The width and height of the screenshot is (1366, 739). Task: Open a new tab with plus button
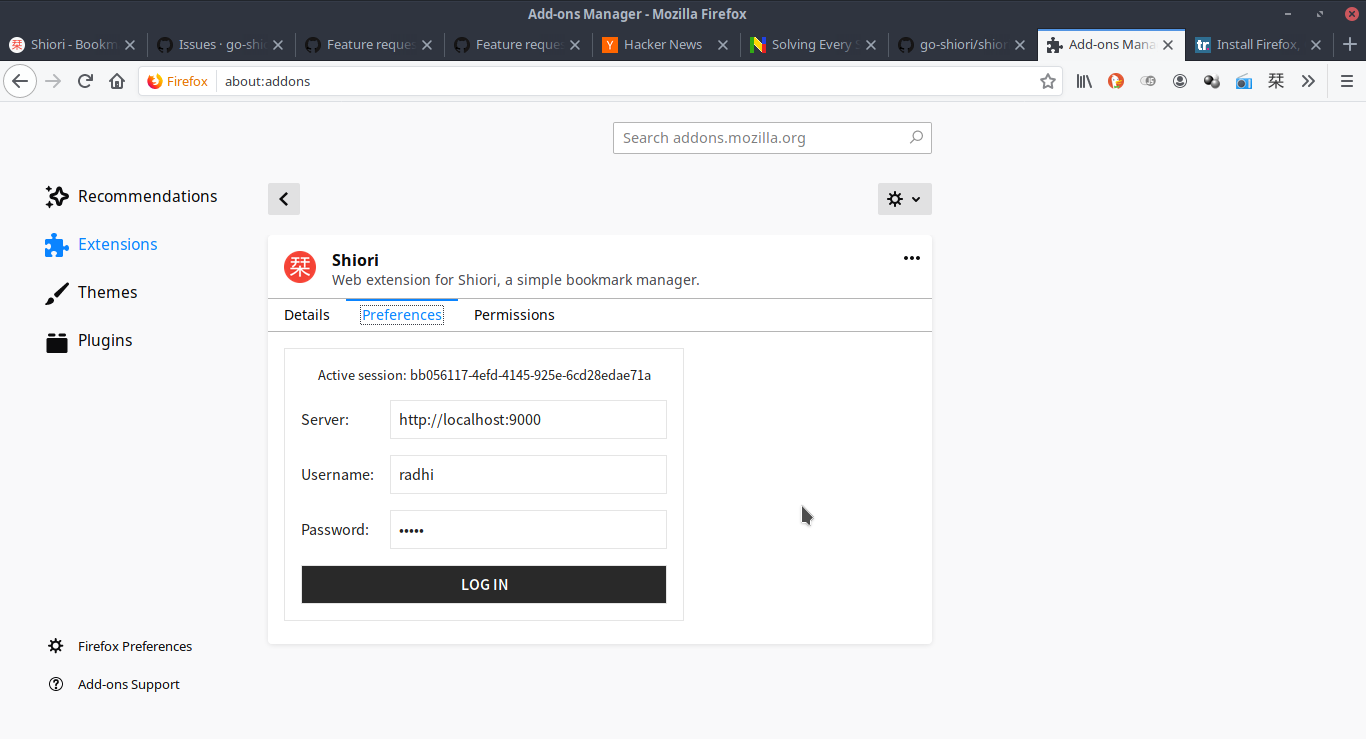coord(1350,44)
